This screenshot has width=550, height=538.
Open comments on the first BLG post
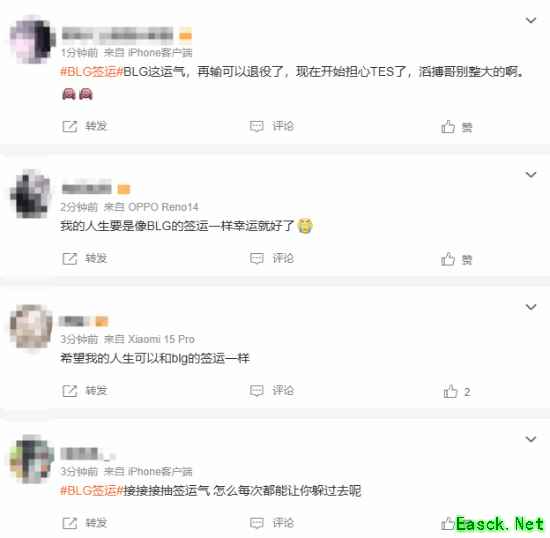coord(272,126)
